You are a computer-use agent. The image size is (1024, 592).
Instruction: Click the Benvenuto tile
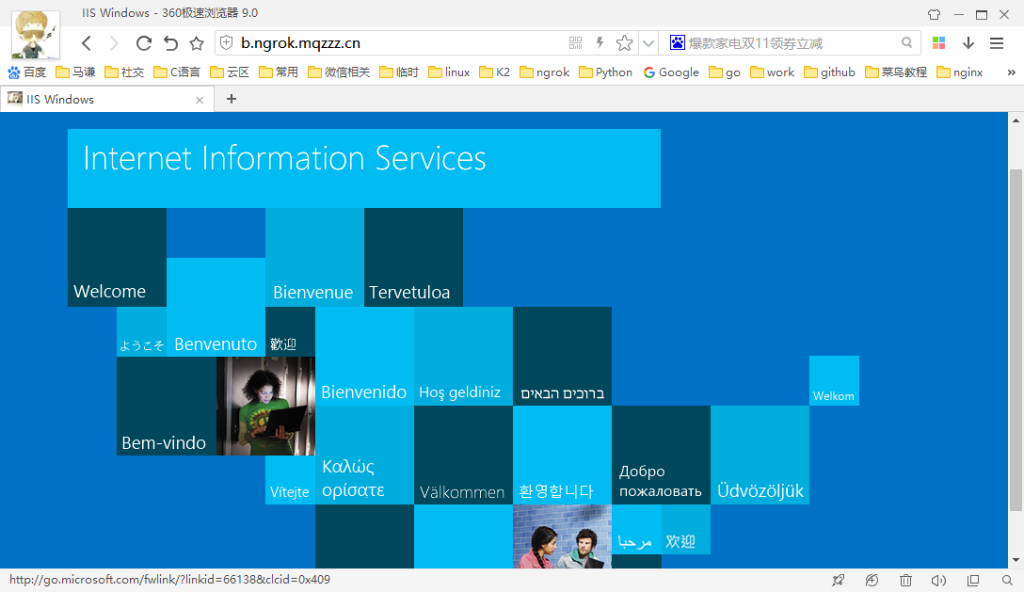216,307
